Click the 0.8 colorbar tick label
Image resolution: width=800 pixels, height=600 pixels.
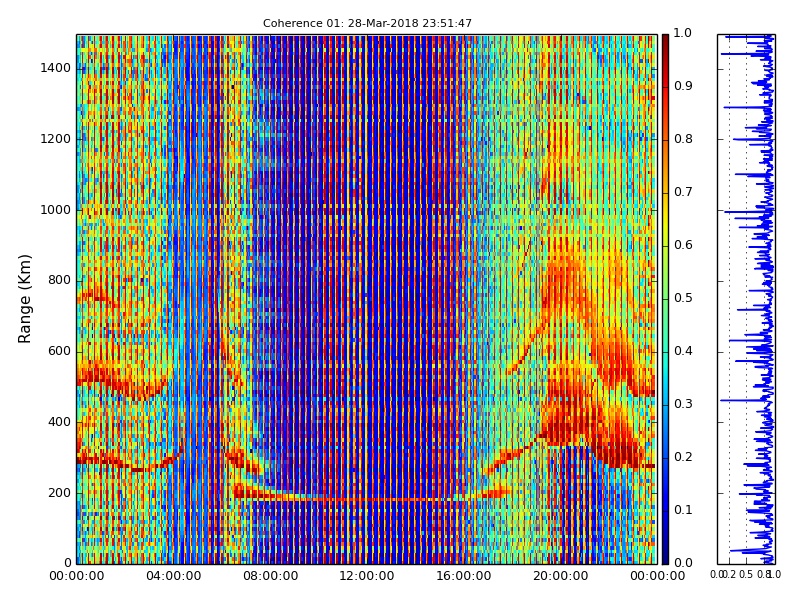(683, 139)
